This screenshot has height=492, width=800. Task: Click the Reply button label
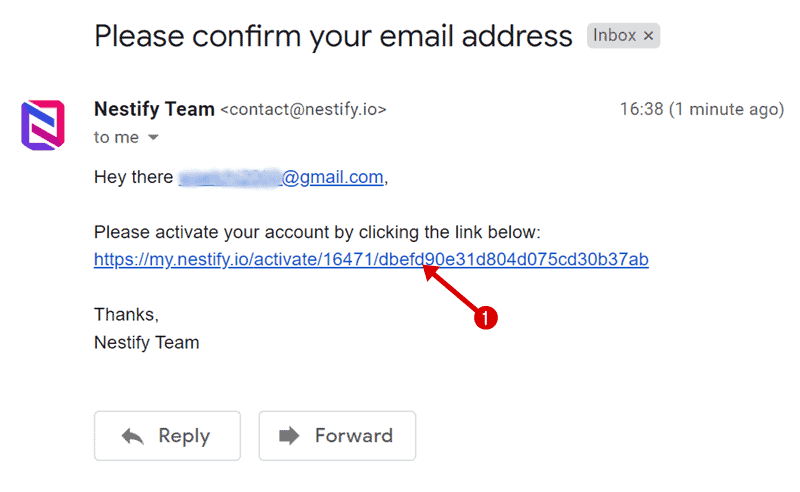(184, 436)
